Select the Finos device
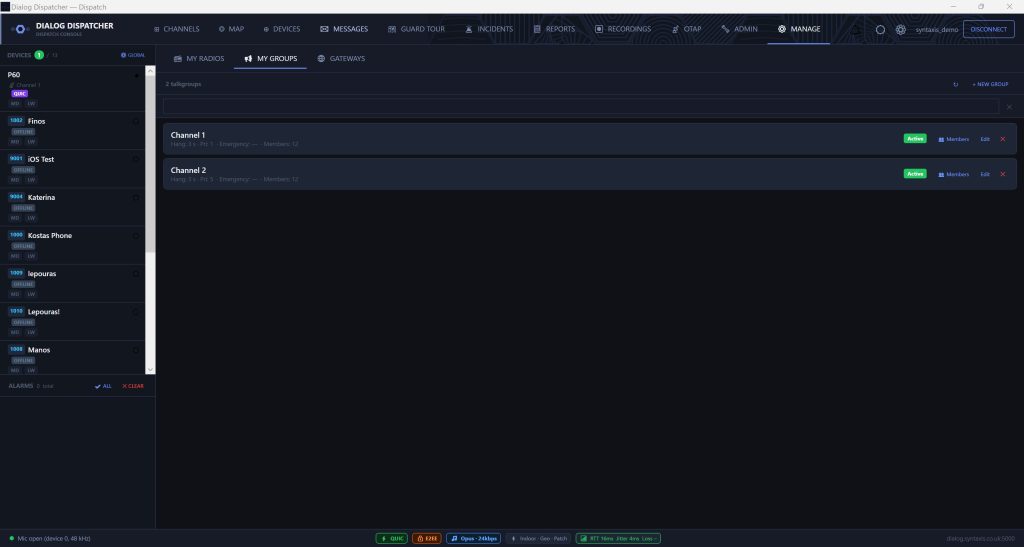The height and width of the screenshot is (547, 1024). click(x=72, y=131)
